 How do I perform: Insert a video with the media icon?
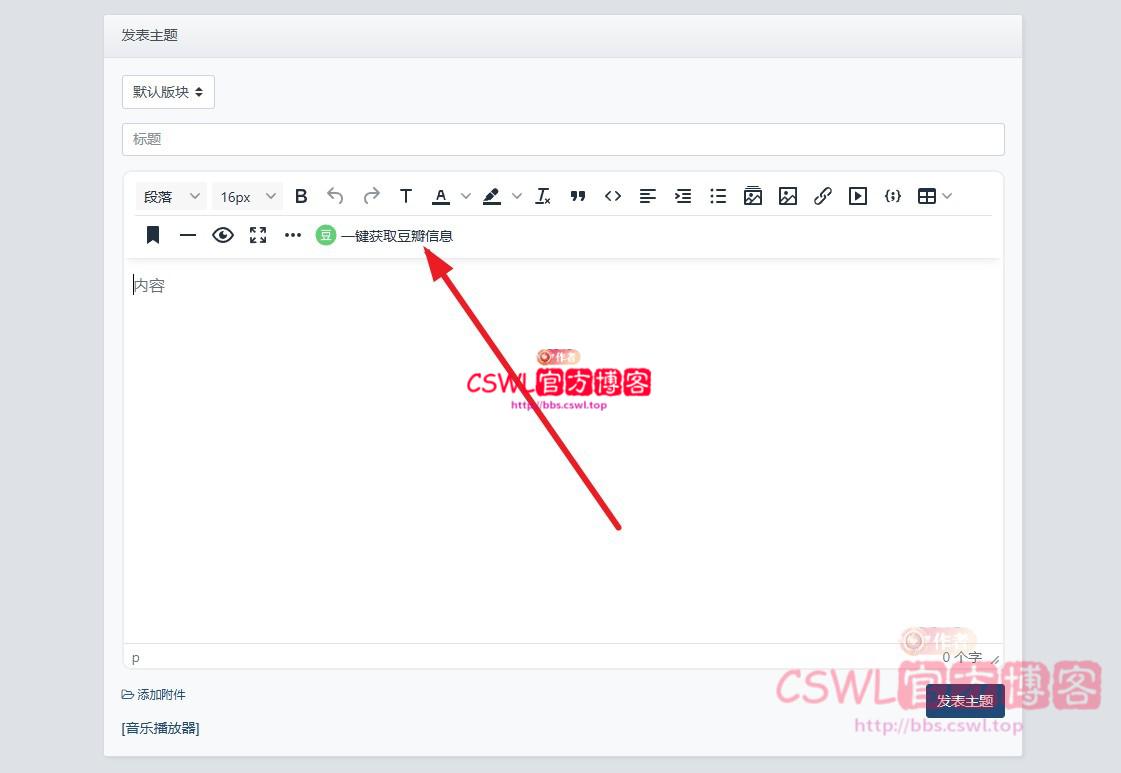tap(858, 196)
